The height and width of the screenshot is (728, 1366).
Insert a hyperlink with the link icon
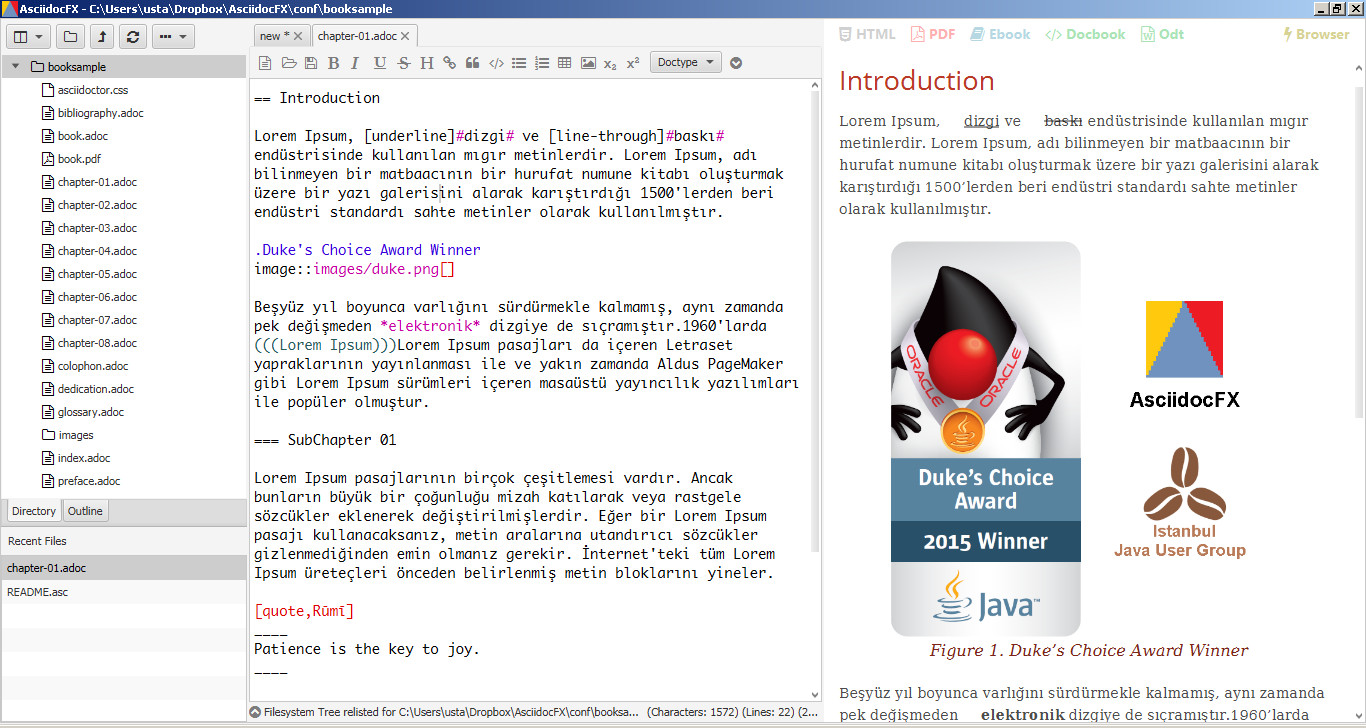450,63
